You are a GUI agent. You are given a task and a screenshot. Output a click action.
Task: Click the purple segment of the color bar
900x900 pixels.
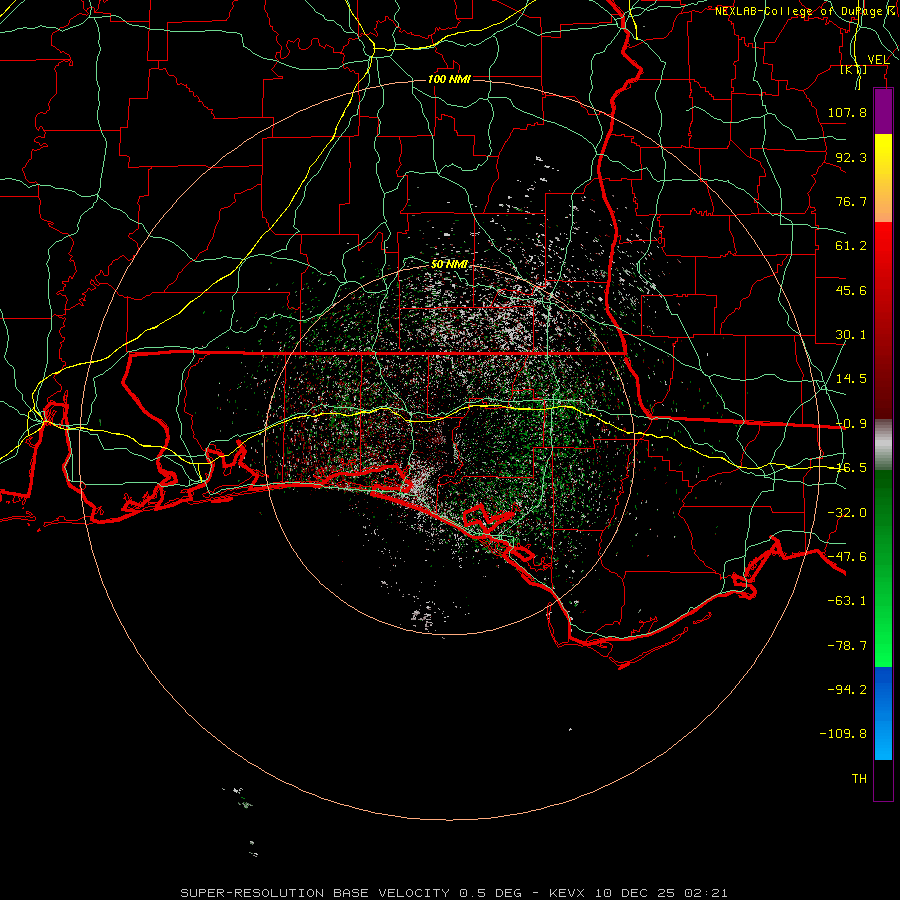[883, 111]
